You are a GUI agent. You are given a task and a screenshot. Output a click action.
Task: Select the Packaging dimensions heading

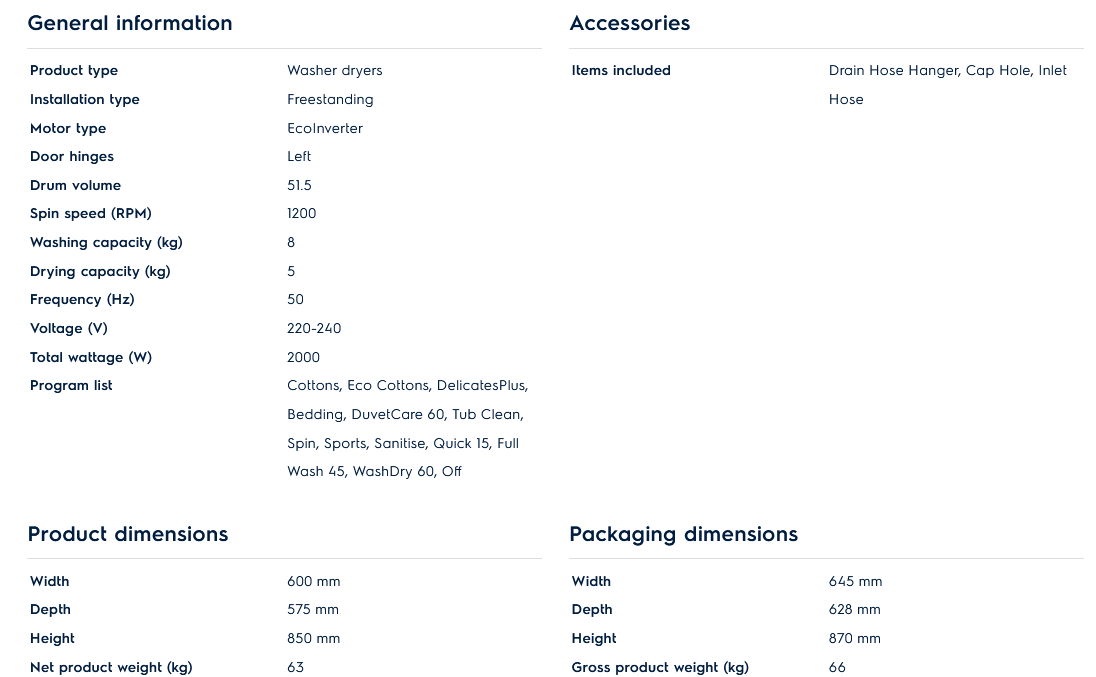(683, 534)
